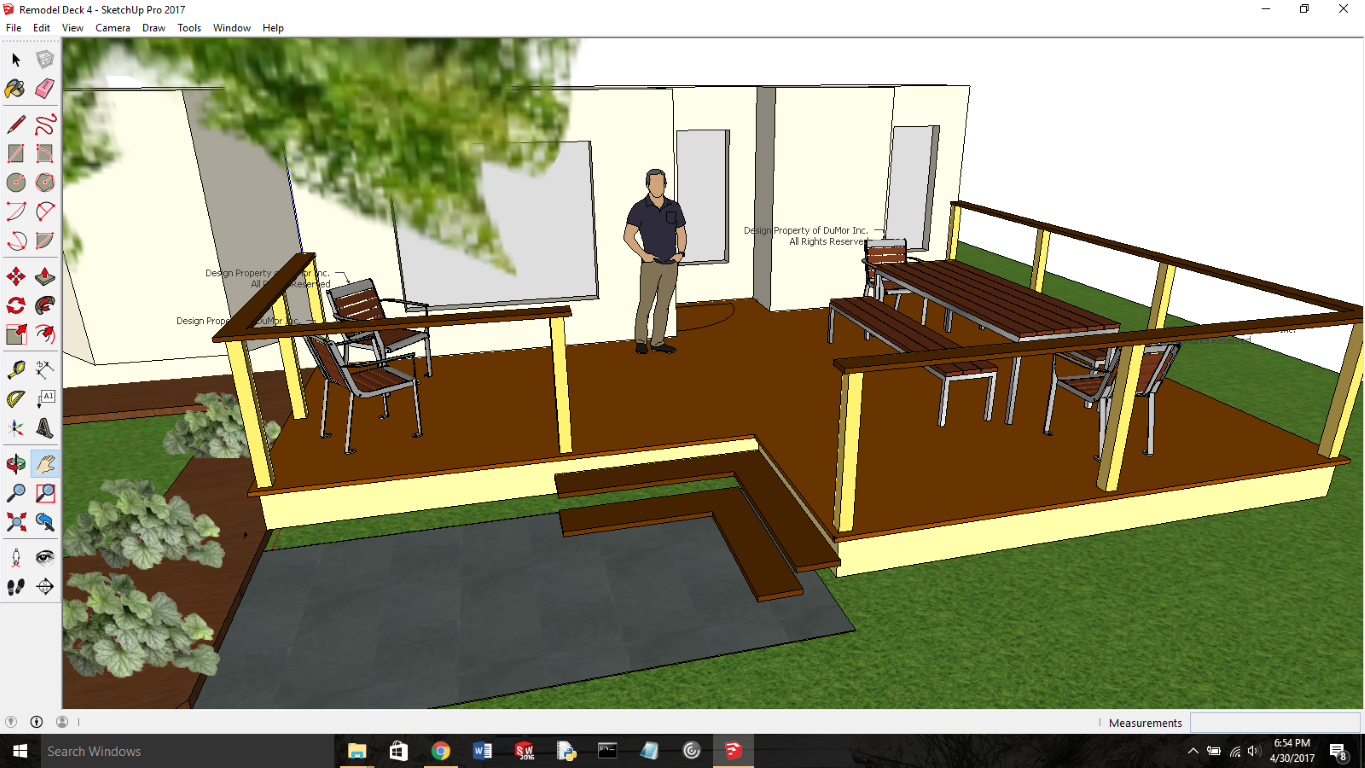Image resolution: width=1365 pixels, height=768 pixels.
Task: Select the 3D Text tool
Action: [x=45, y=428]
